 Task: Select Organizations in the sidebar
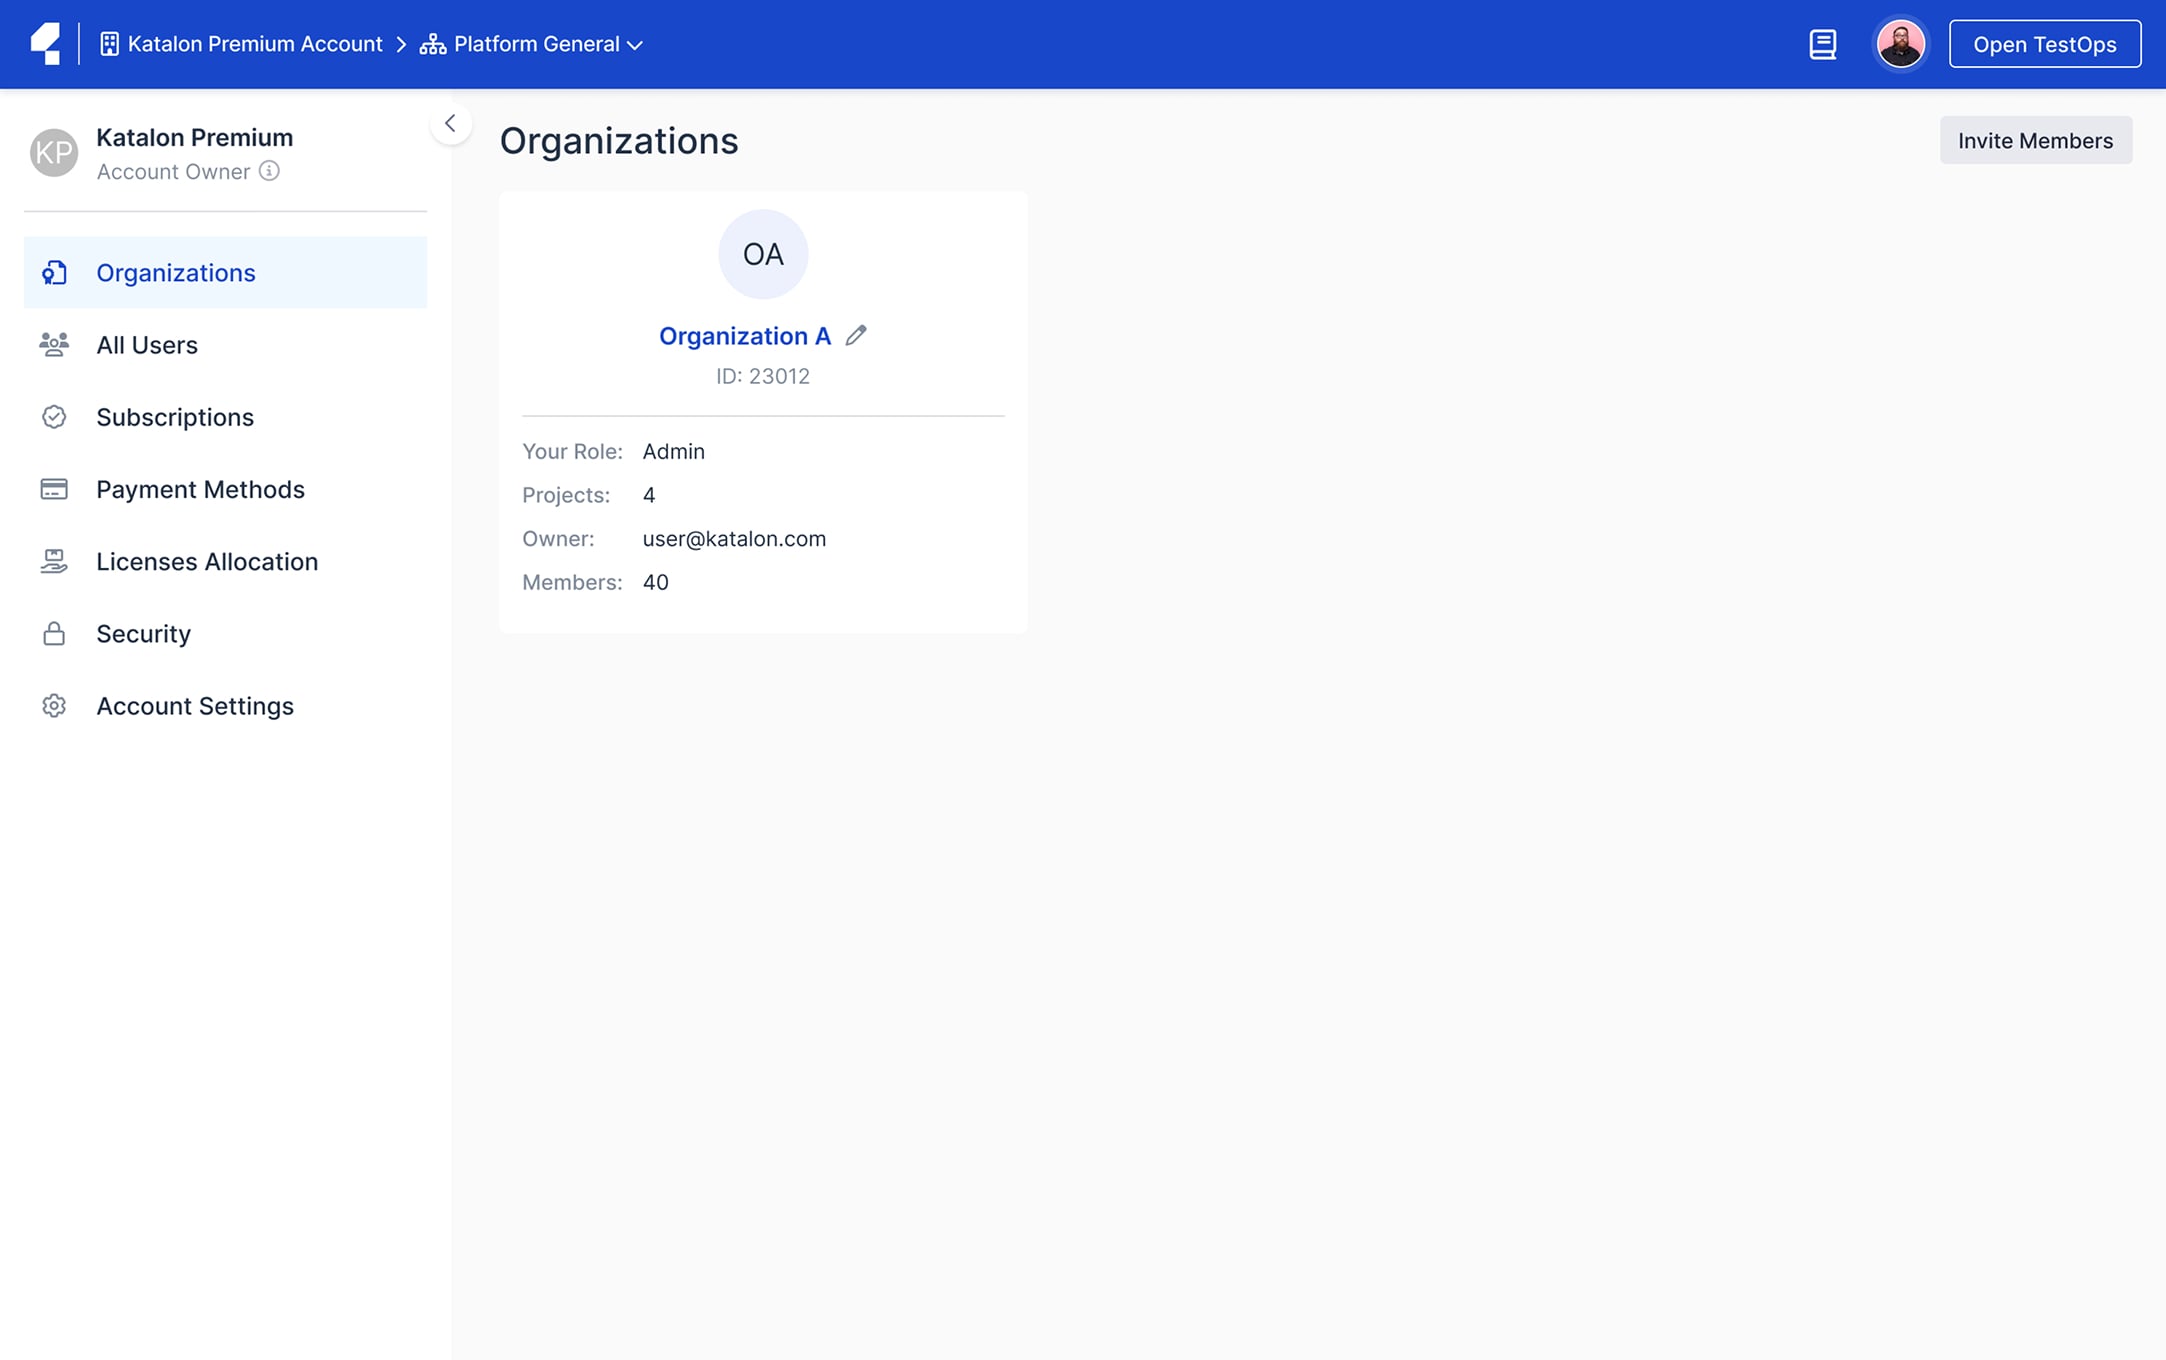click(225, 272)
